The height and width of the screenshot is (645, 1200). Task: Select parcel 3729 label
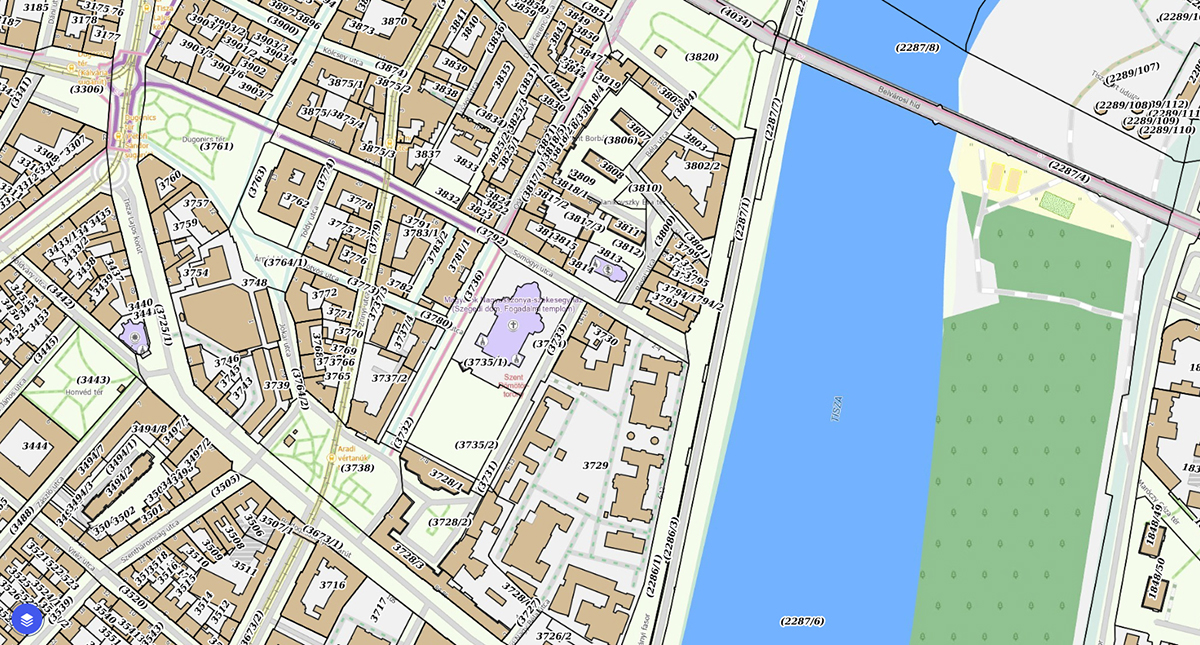pos(595,465)
